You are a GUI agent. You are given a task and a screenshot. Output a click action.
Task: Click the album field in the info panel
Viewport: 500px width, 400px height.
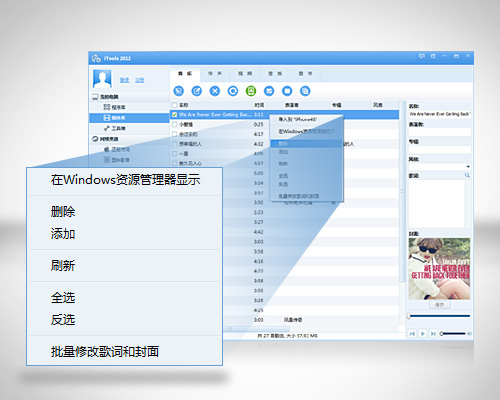[x=440, y=150]
